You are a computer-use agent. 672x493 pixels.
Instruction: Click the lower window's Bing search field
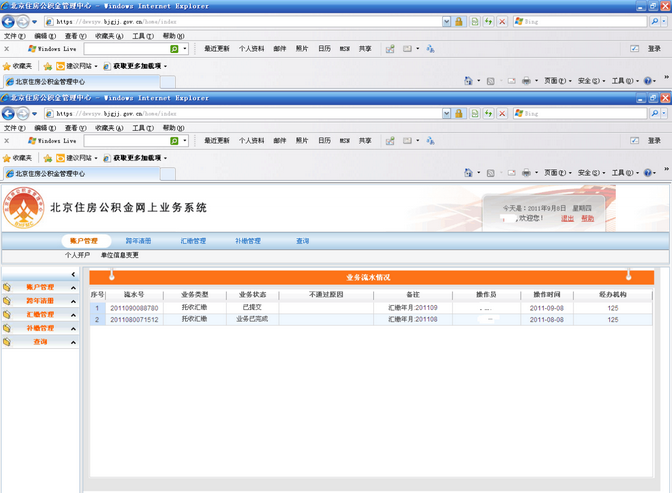pyautogui.click(x=580, y=114)
